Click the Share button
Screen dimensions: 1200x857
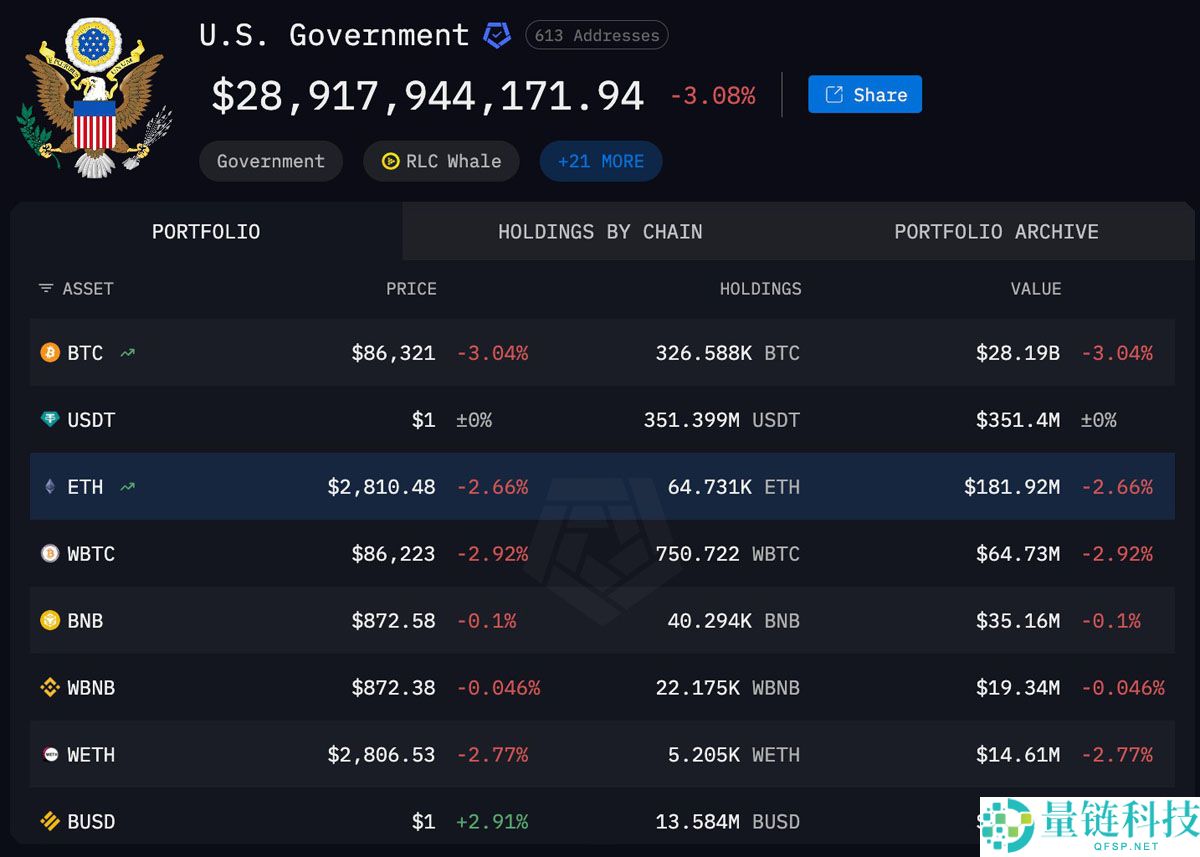point(864,95)
